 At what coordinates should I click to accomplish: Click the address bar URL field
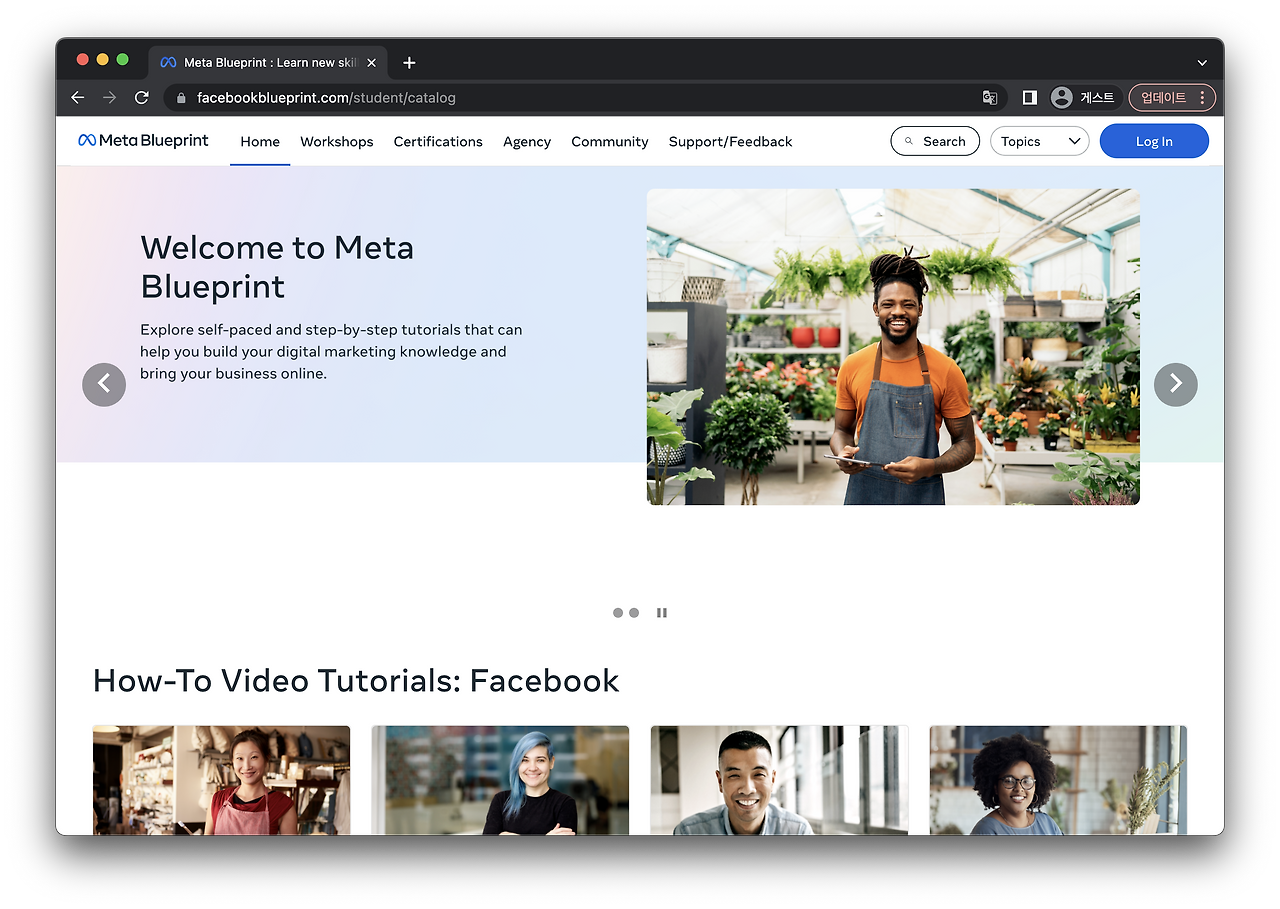pyautogui.click(x=585, y=97)
